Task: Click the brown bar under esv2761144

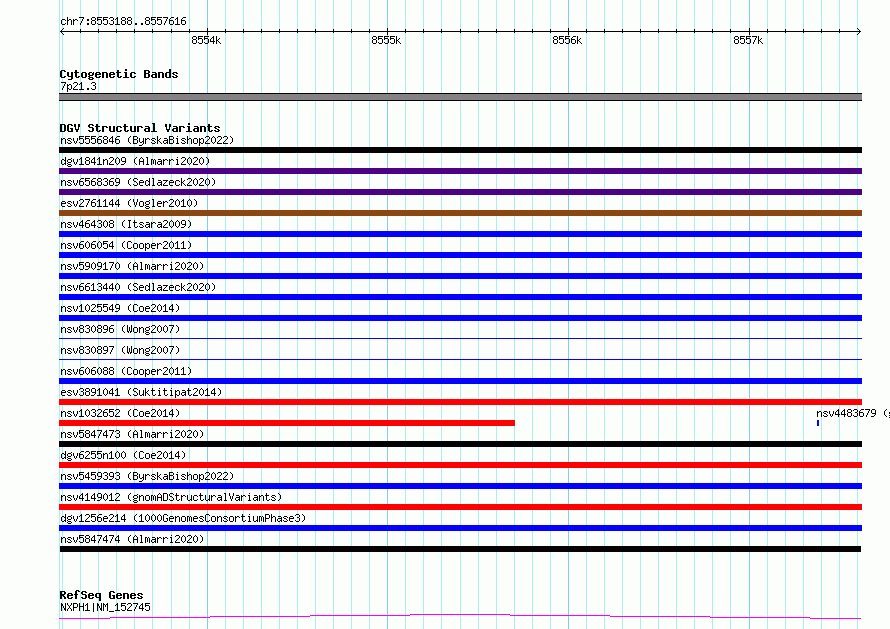Action: click(460, 213)
